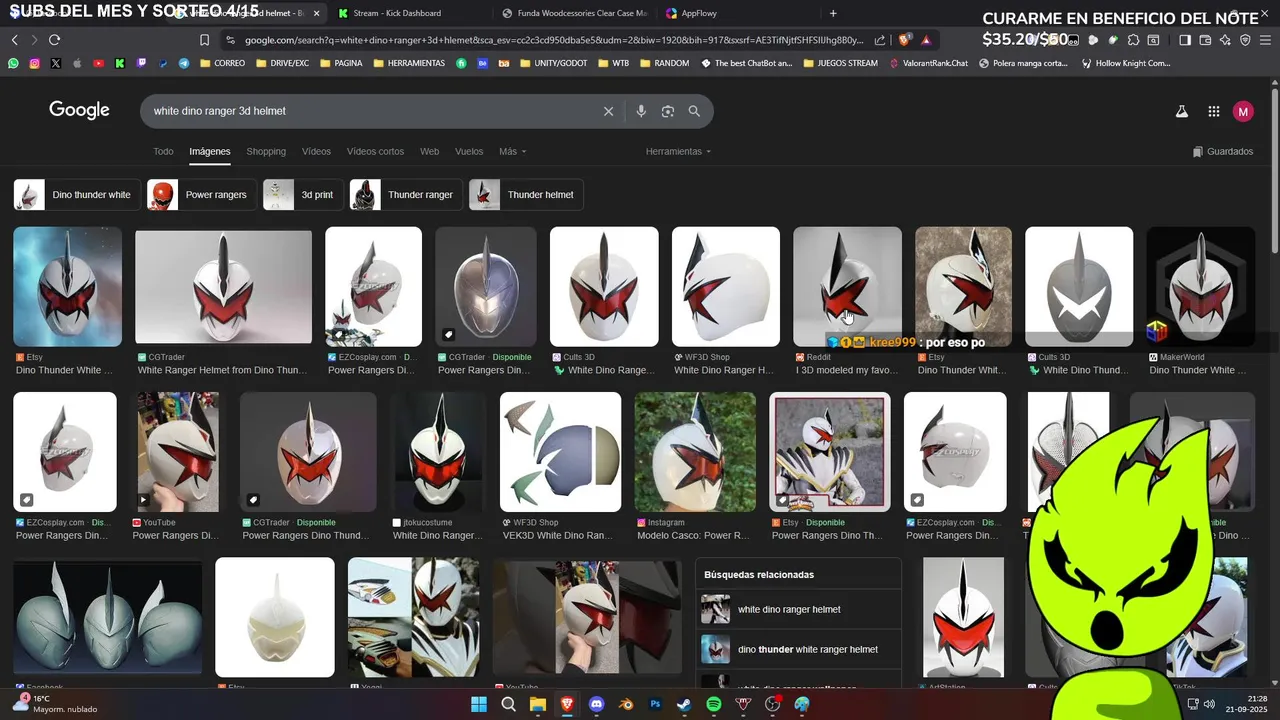Open the CORREO bookmarks folder
Screen dimensions: 1280x720
[x=222, y=63]
